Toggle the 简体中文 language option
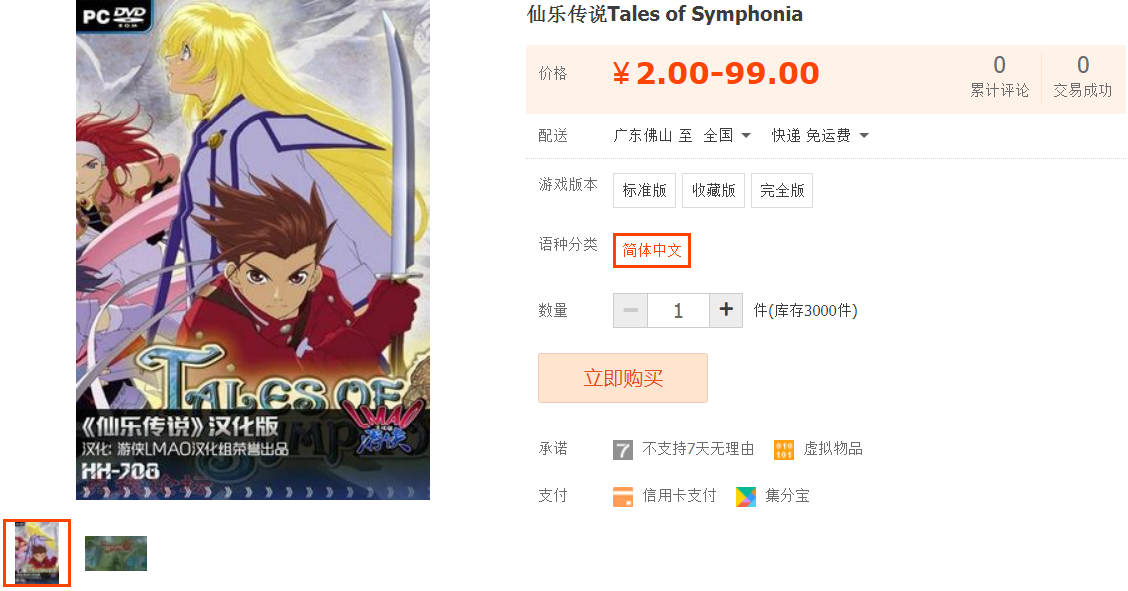The width and height of the screenshot is (1128, 591). 652,250
